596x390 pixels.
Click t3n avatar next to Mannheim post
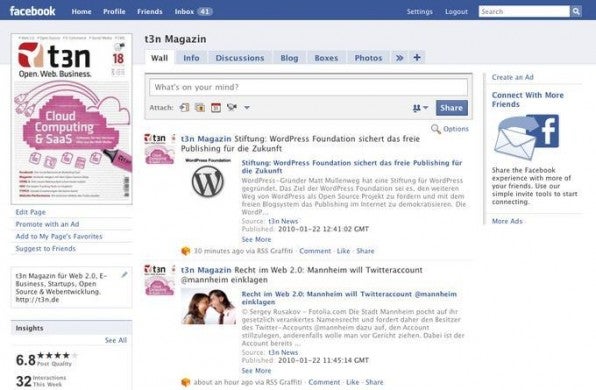[x=160, y=280]
